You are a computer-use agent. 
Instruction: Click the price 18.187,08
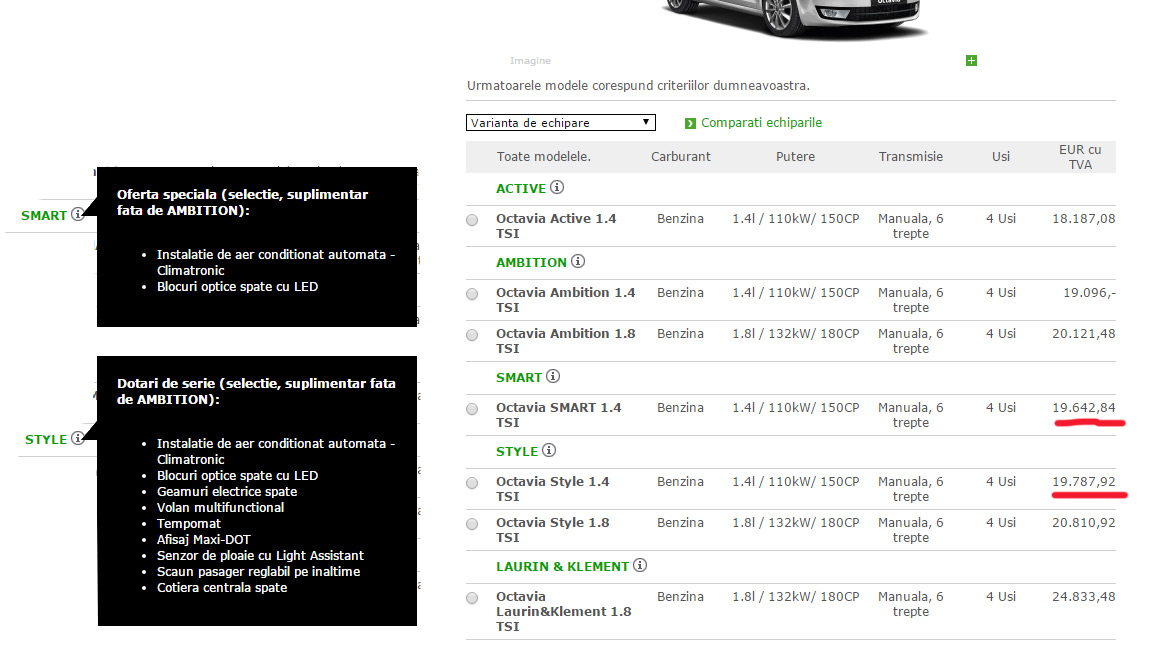[x=1084, y=218]
